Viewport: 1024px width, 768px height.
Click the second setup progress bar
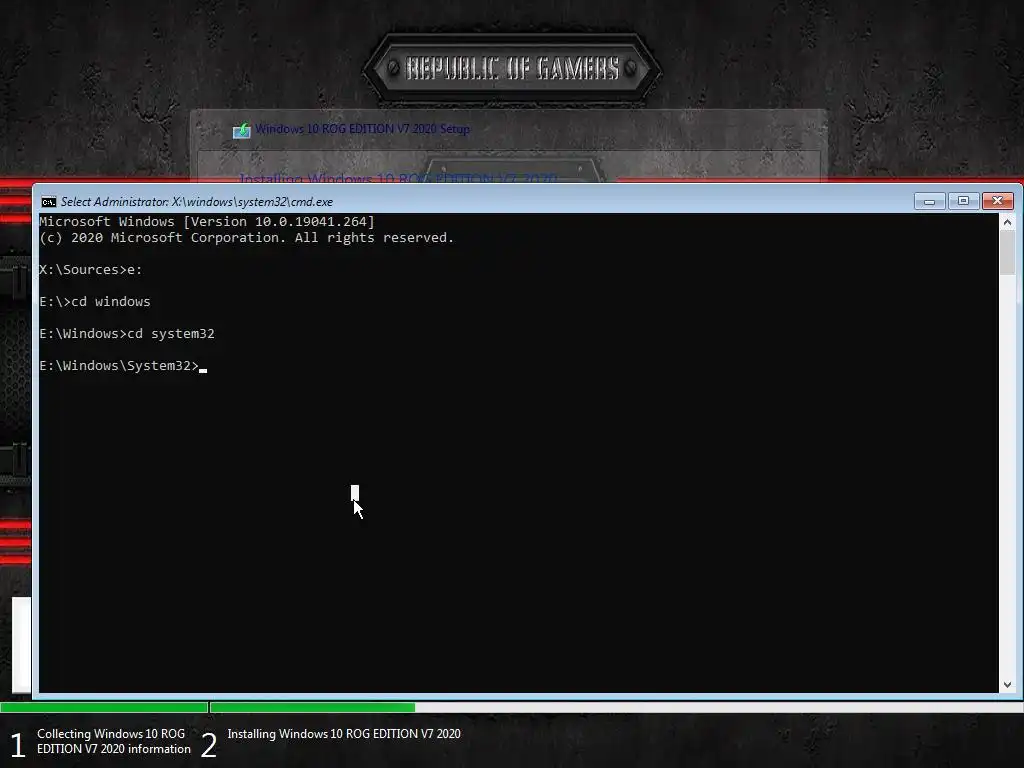pos(616,707)
